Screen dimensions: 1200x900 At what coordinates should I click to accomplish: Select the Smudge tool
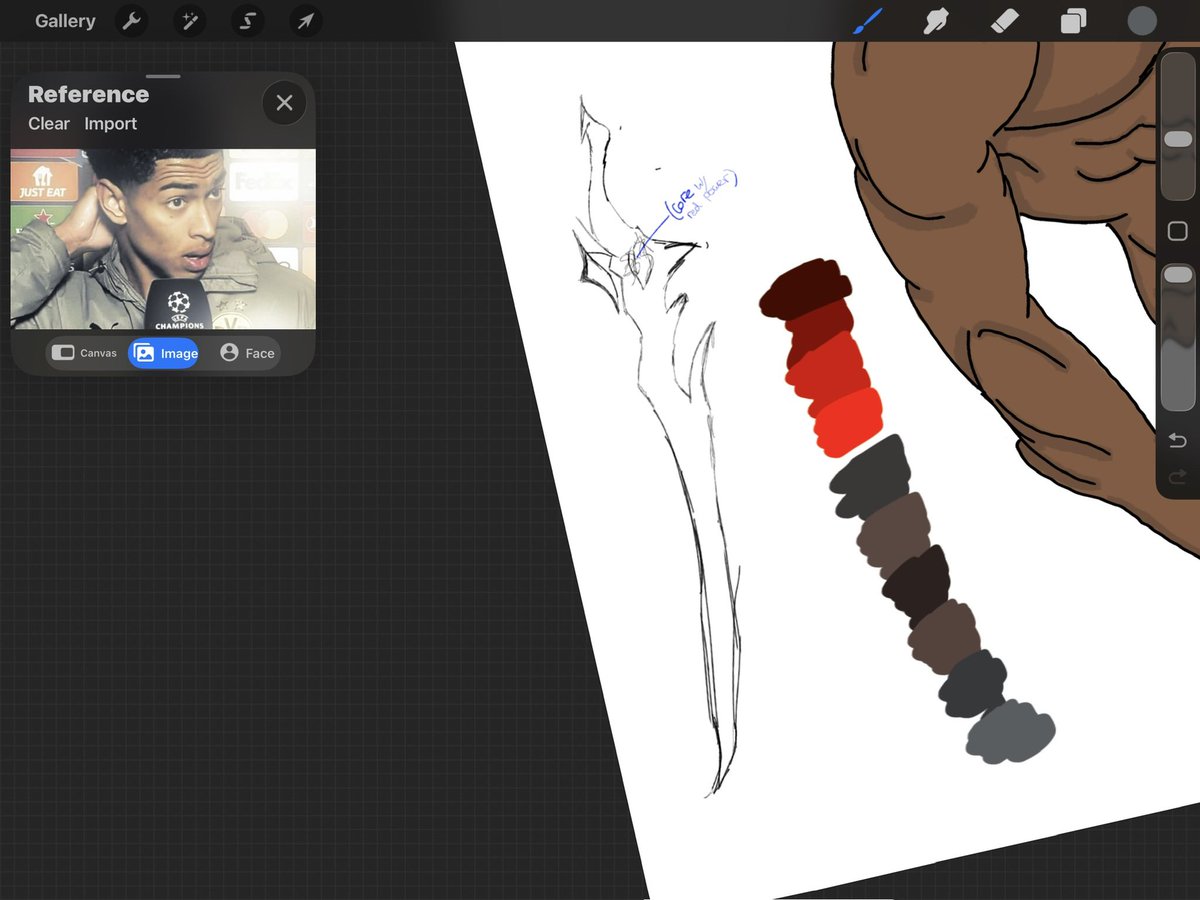coord(936,21)
